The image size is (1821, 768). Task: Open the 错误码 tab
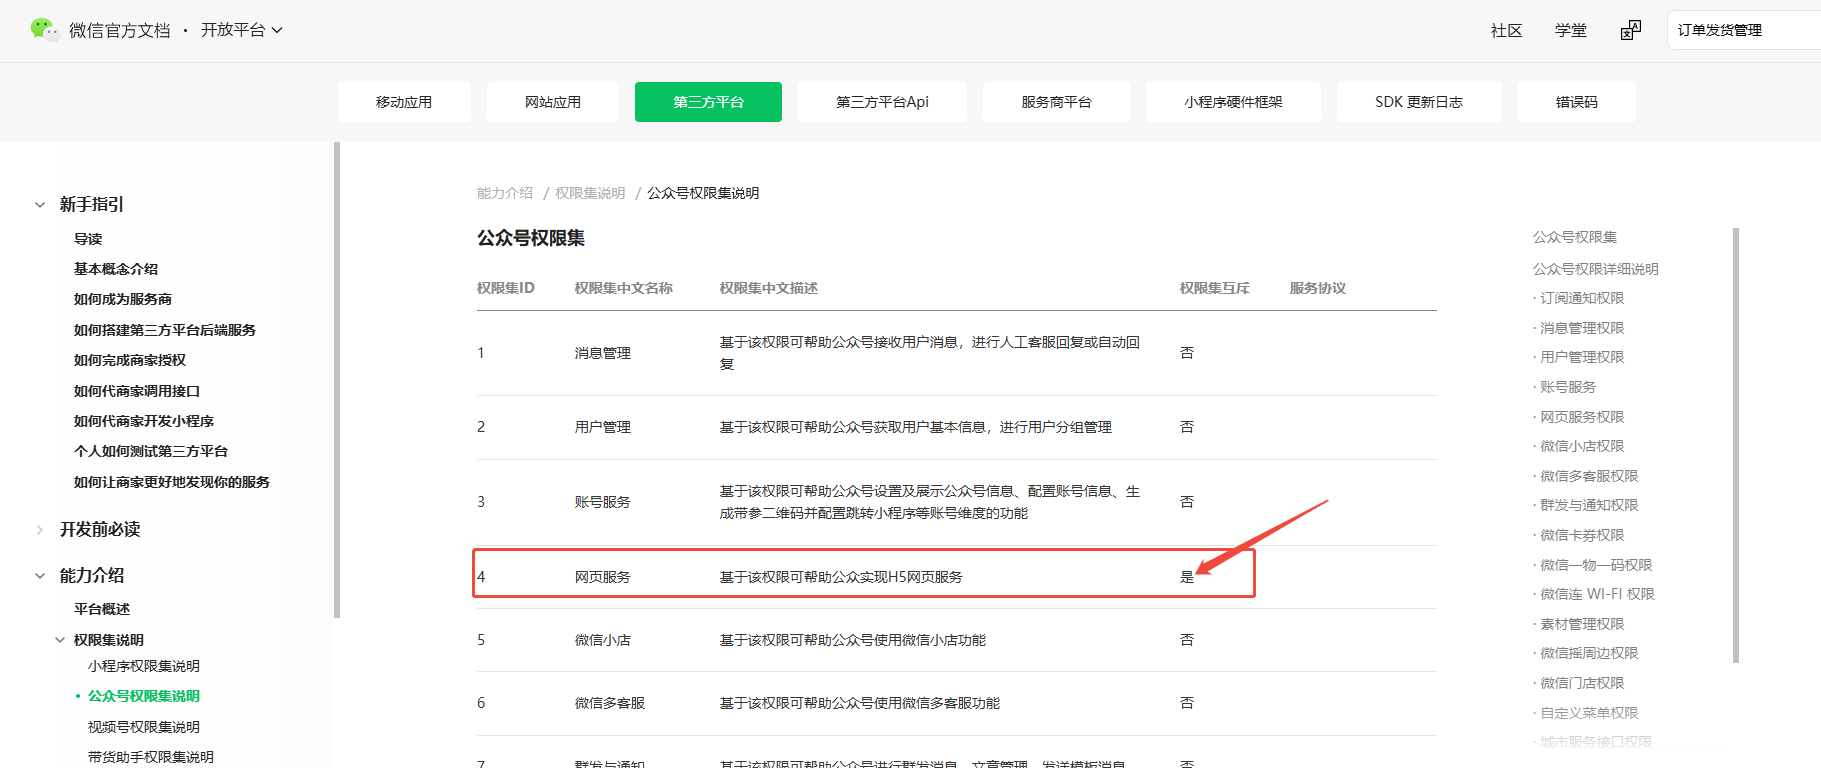(x=1577, y=102)
